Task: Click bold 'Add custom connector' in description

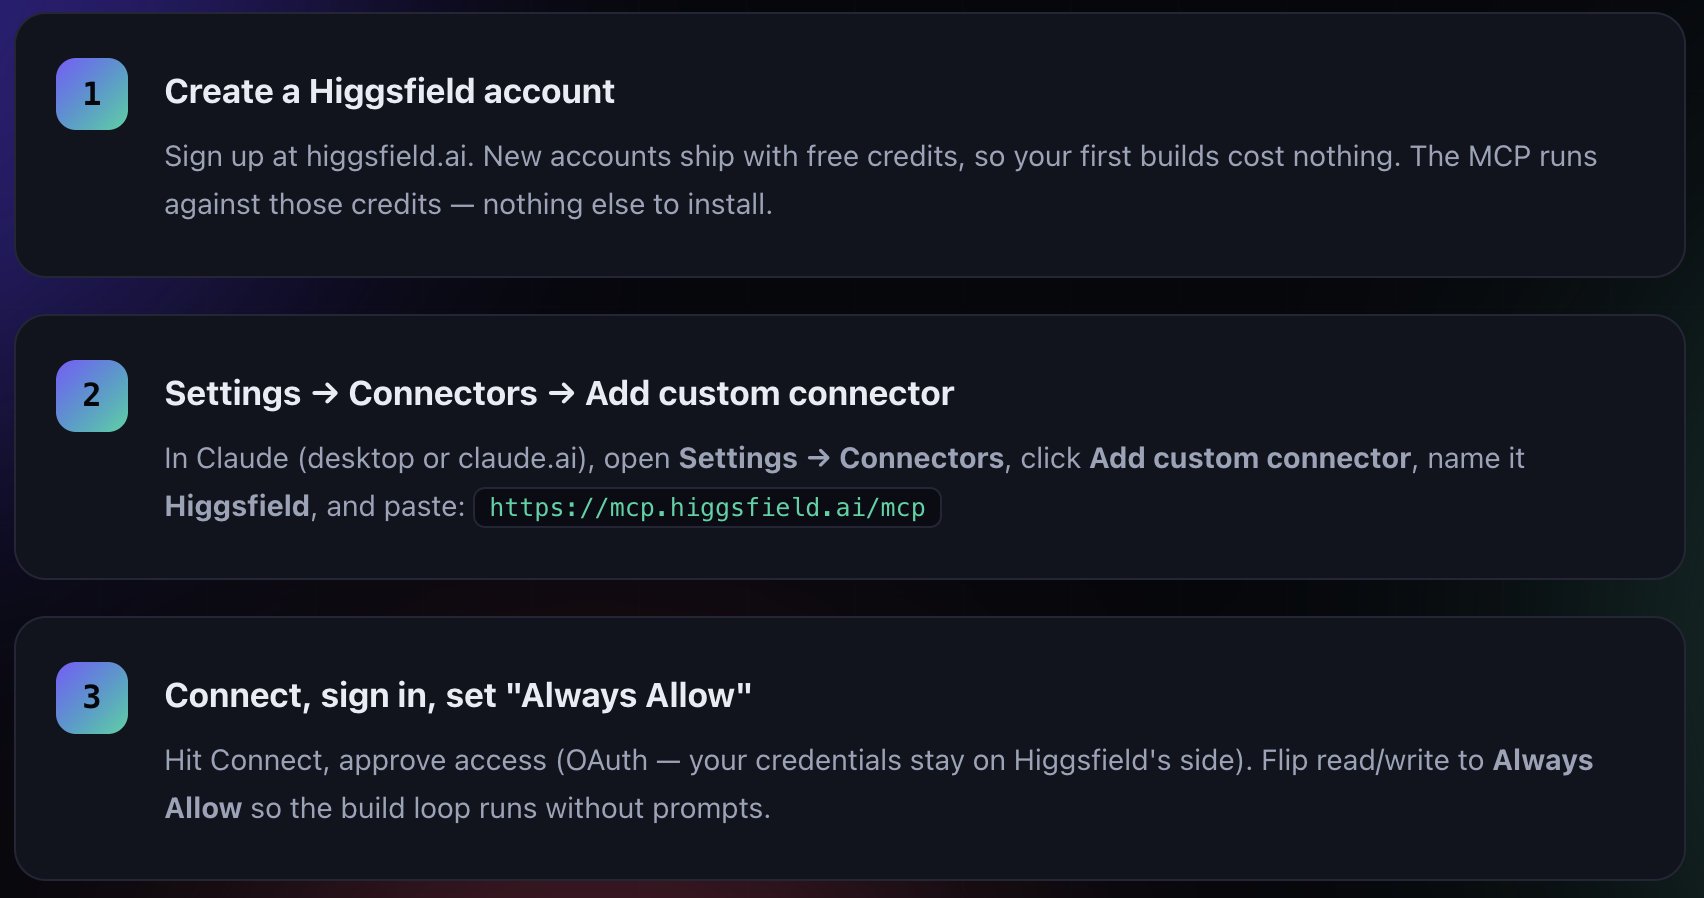Action: point(1250,458)
